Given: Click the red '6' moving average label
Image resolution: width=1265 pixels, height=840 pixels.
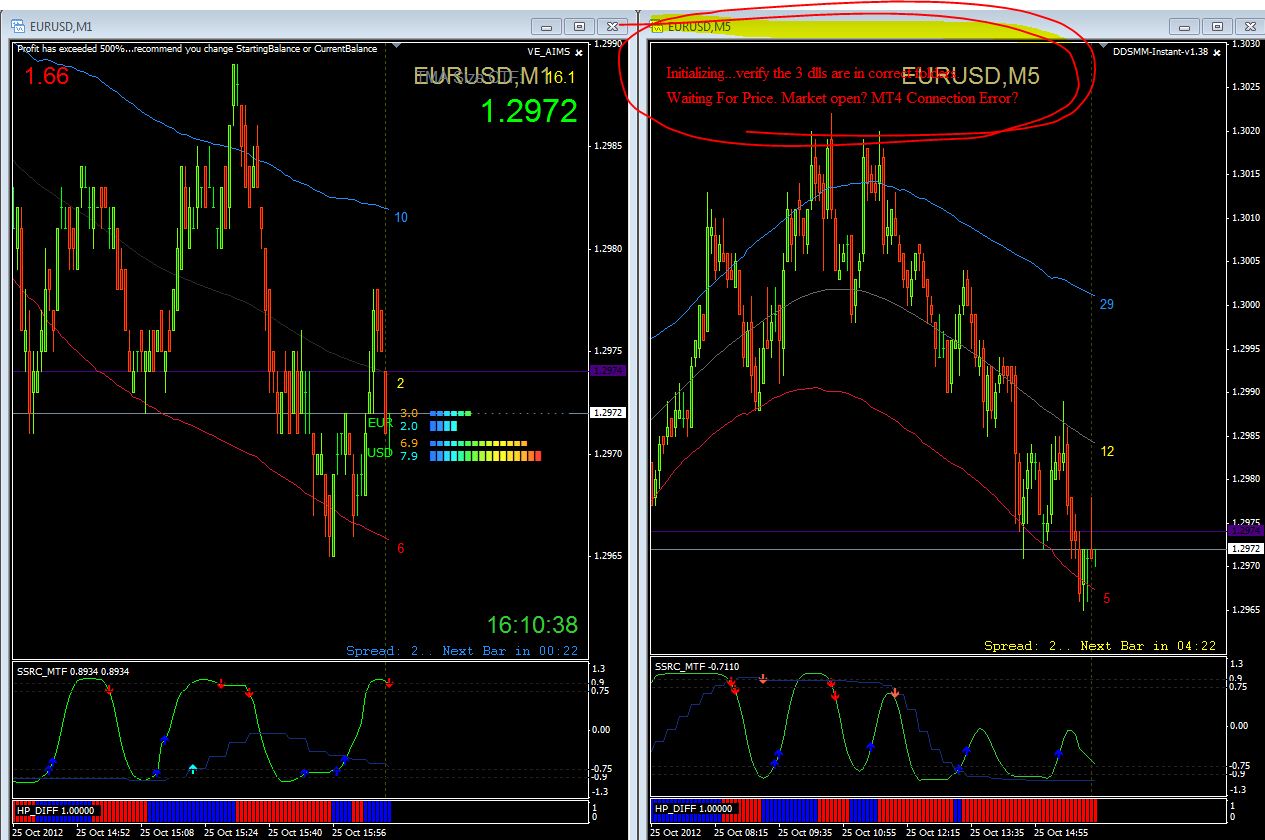Looking at the screenshot, I should pos(401,548).
